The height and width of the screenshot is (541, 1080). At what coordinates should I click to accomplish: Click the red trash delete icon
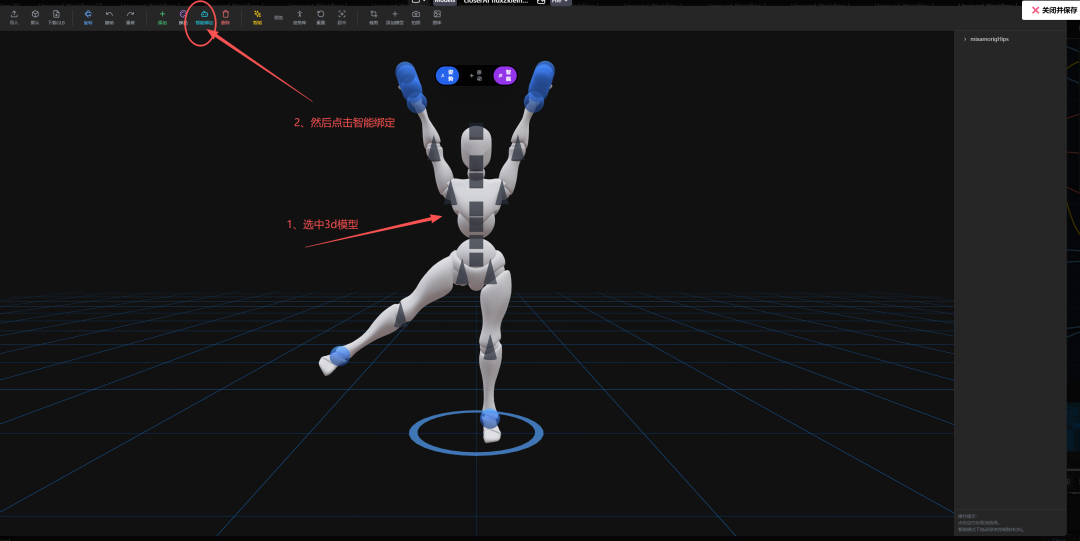tap(225, 15)
